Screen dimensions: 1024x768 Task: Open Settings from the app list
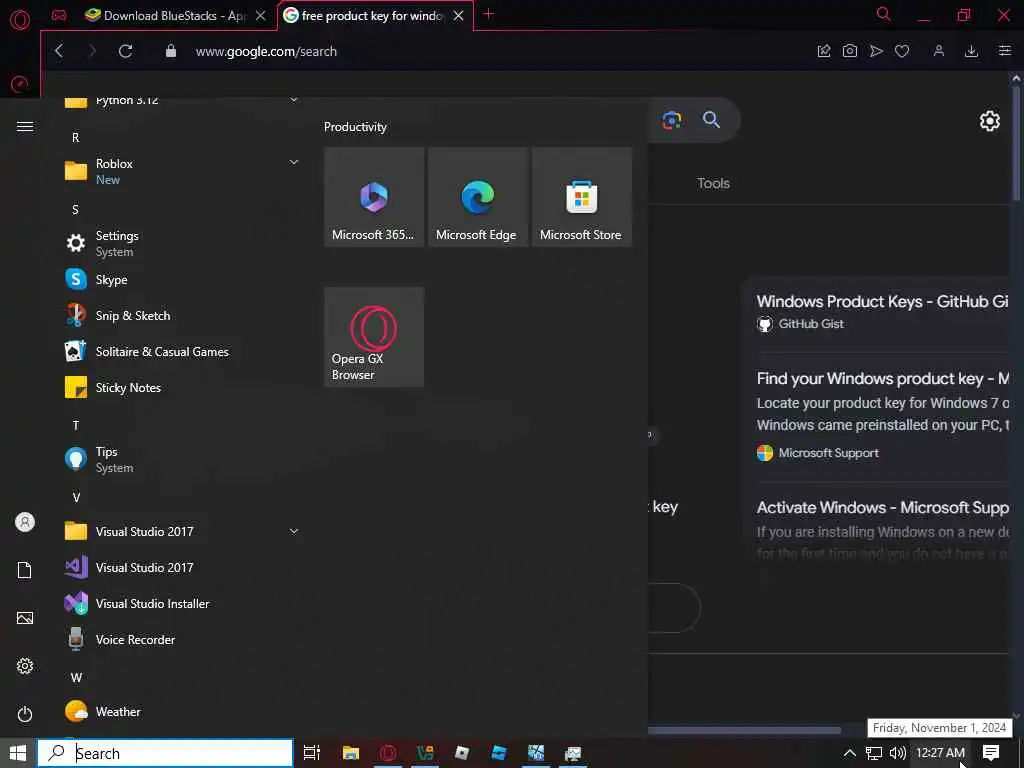click(x=180, y=243)
